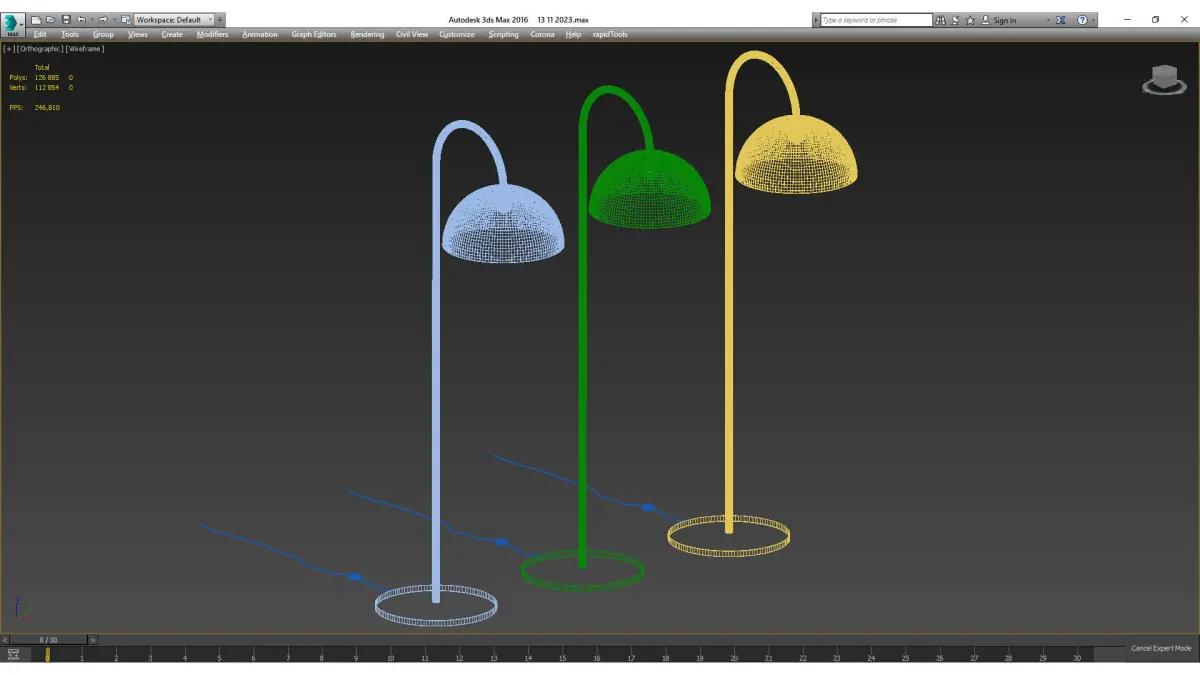1200x675 pixels.
Task: Click the binoculars search icon
Action: tap(941, 20)
